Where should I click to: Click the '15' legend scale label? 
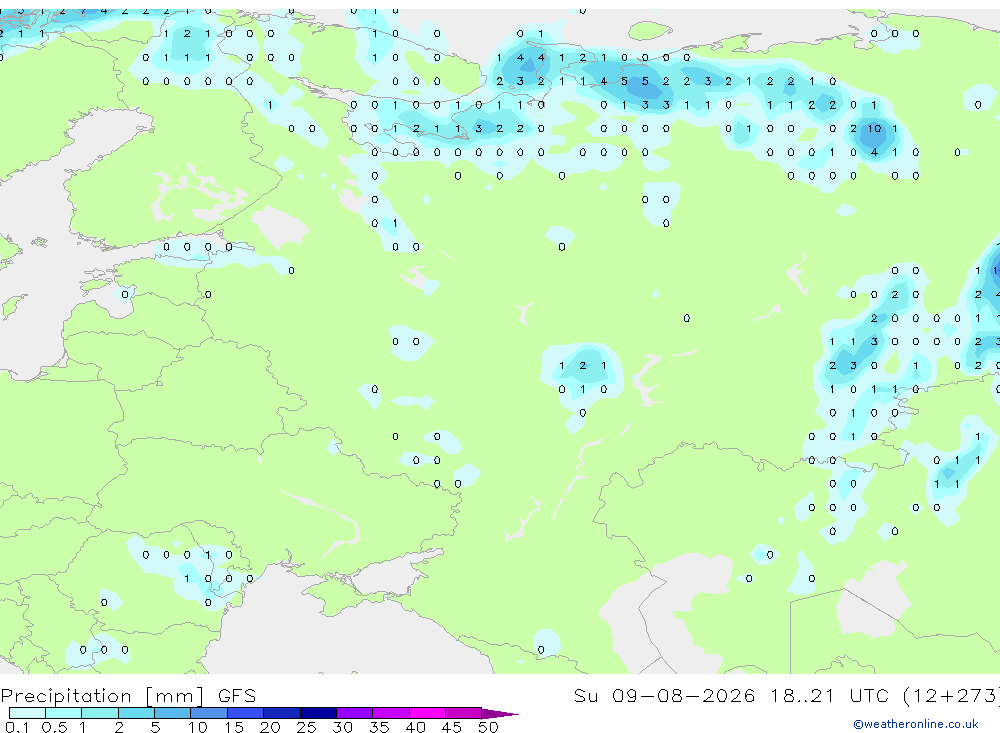point(233,727)
